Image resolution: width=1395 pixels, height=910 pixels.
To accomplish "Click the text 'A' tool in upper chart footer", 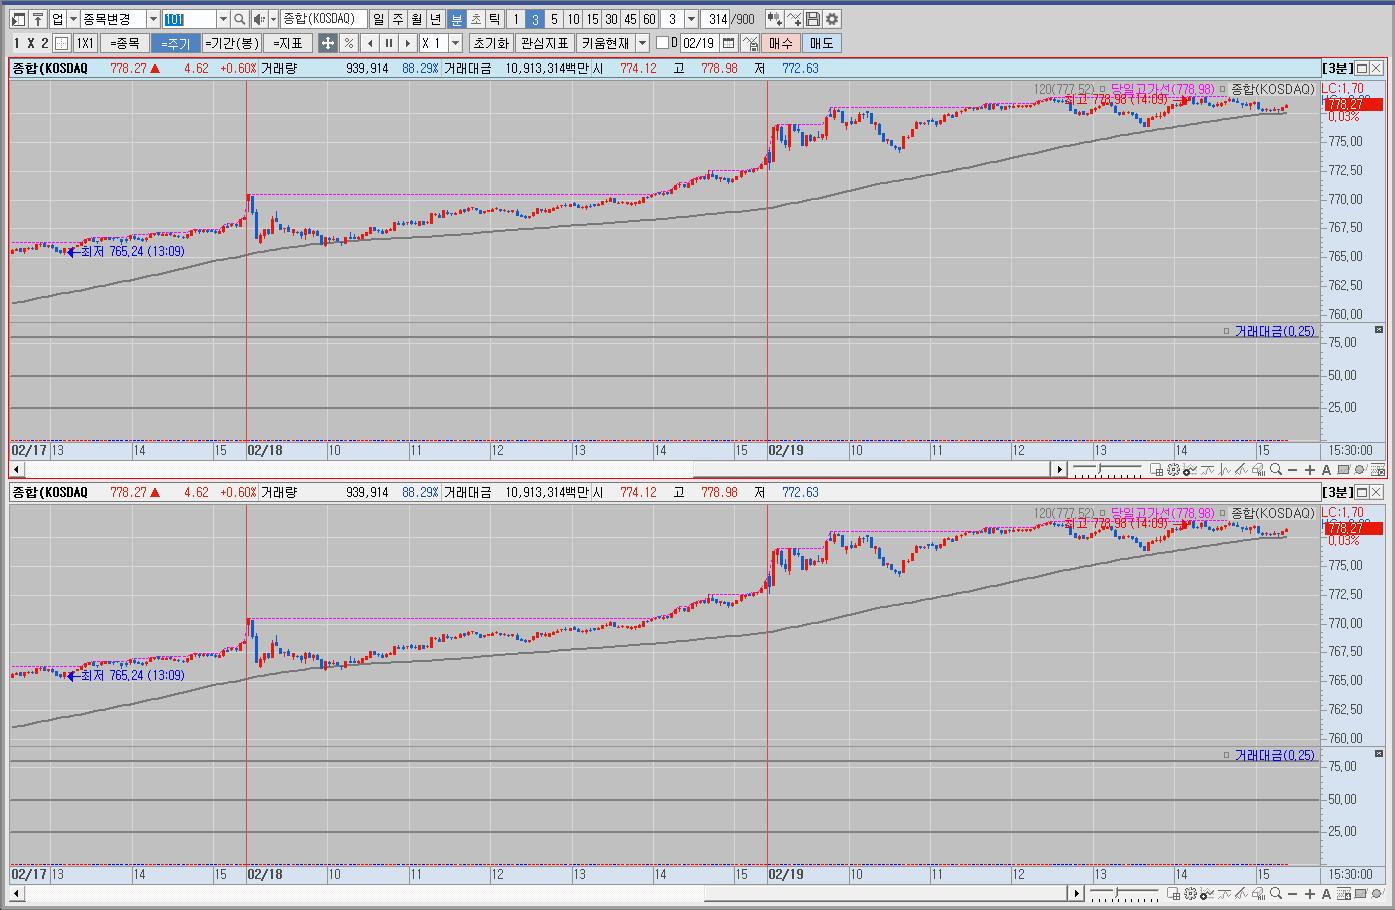I will click(1326, 470).
